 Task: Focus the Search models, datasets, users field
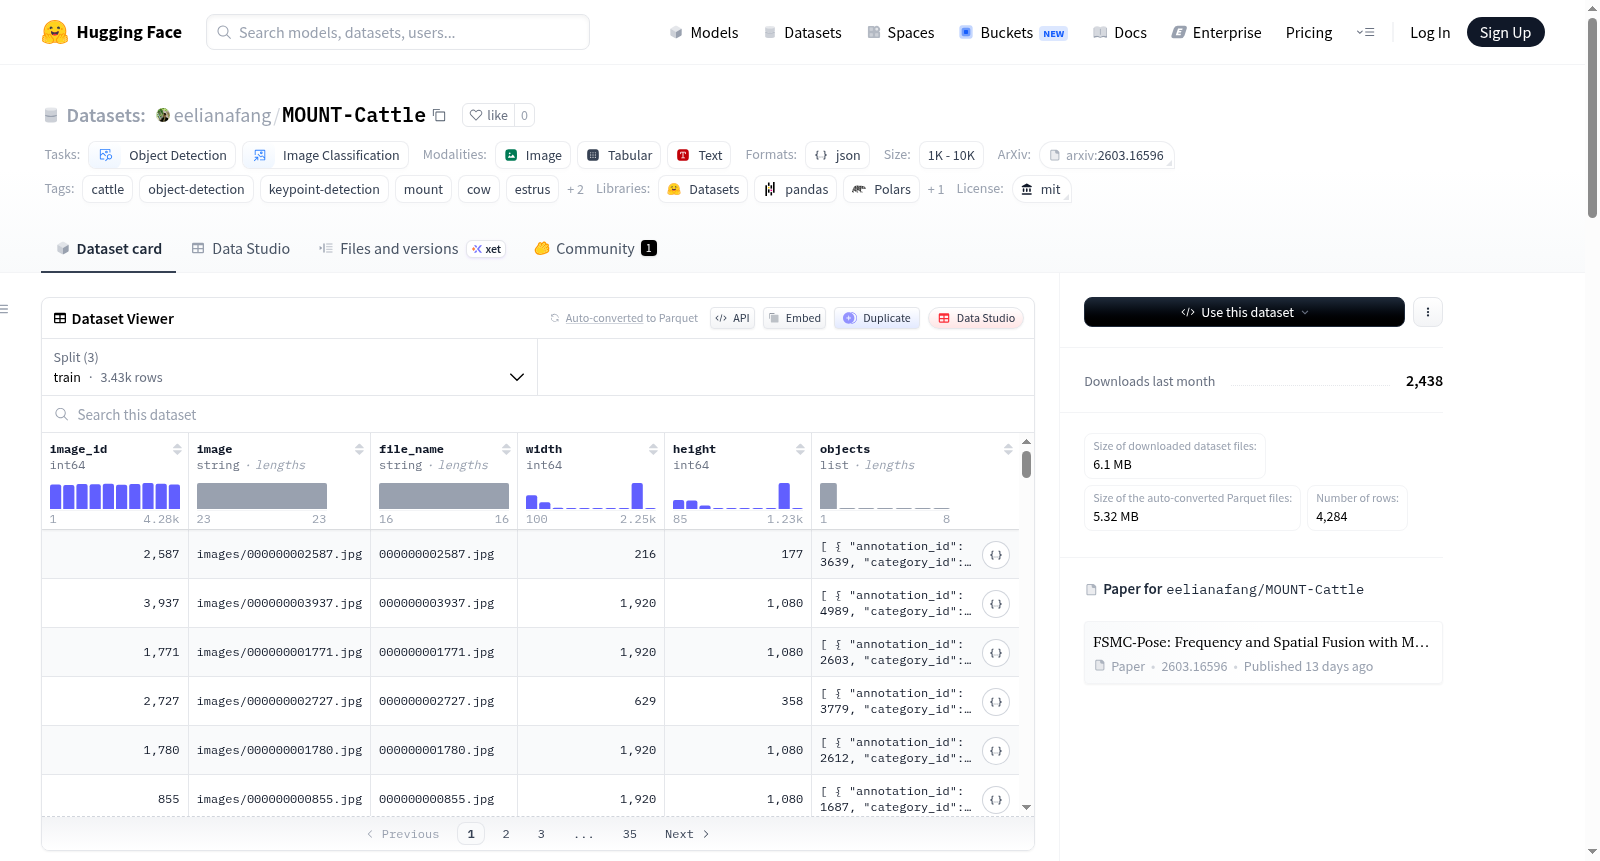[x=398, y=32]
